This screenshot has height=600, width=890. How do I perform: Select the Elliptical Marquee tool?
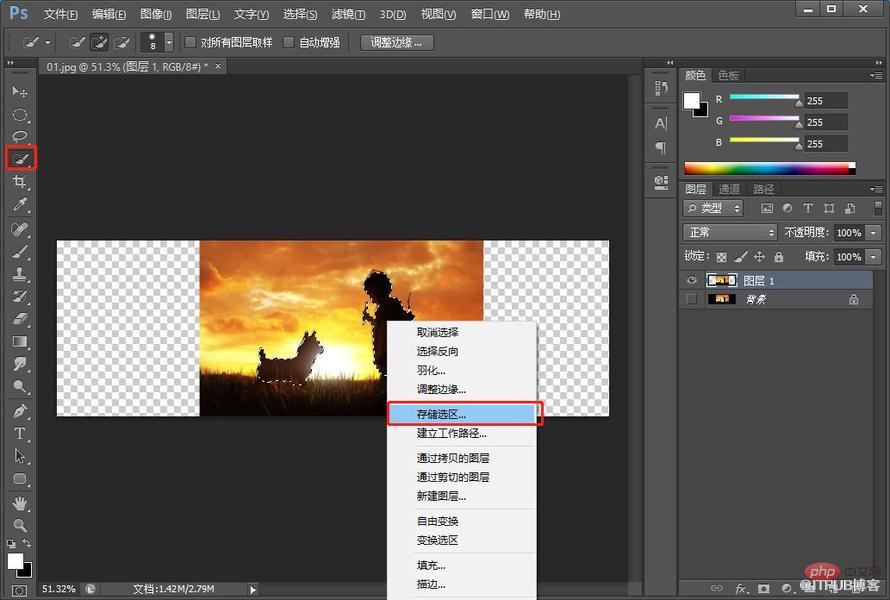point(20,115)
